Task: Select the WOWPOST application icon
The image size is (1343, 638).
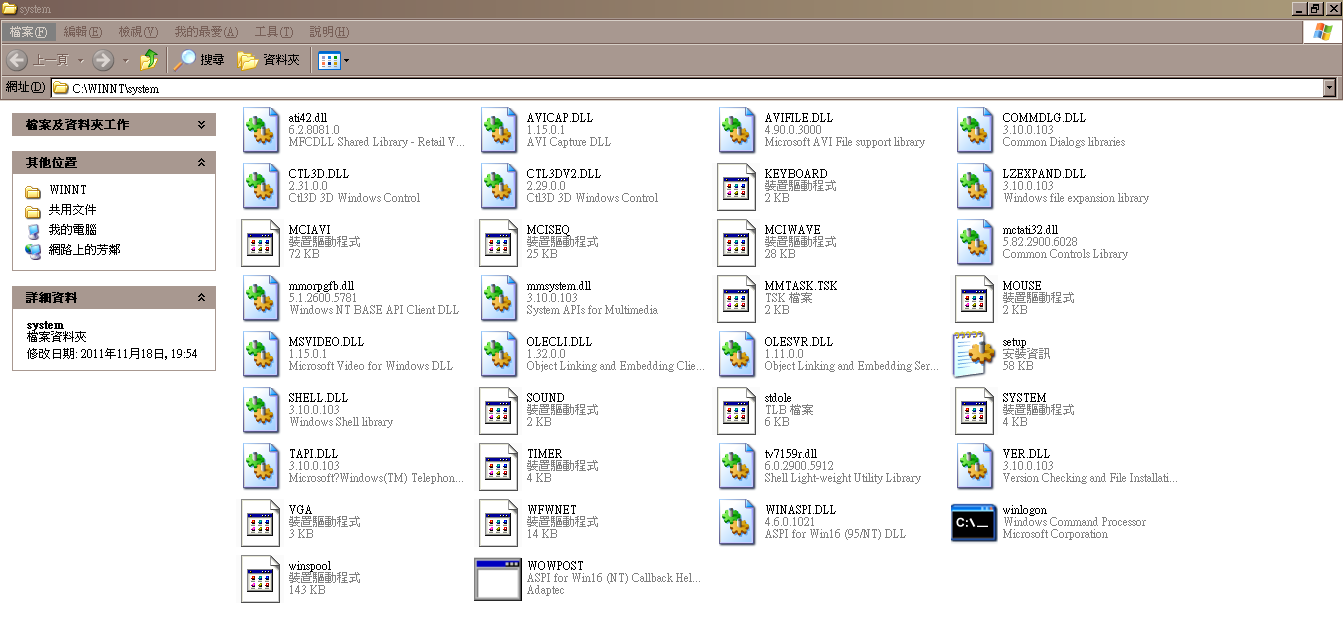Action: [498, 578]
